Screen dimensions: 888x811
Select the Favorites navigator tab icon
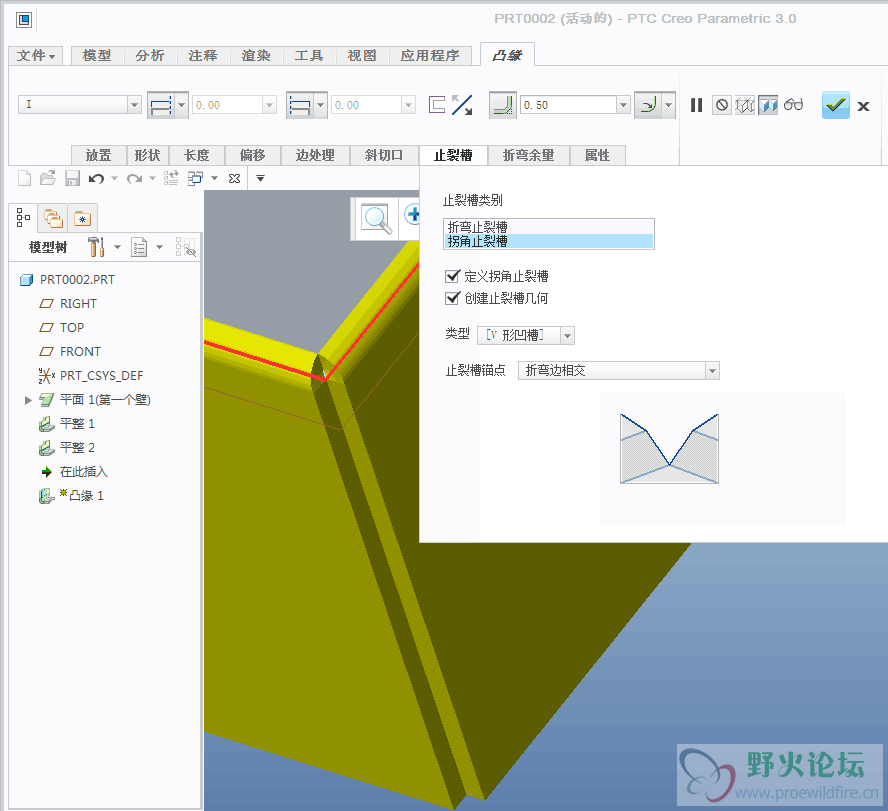point(83,219)
